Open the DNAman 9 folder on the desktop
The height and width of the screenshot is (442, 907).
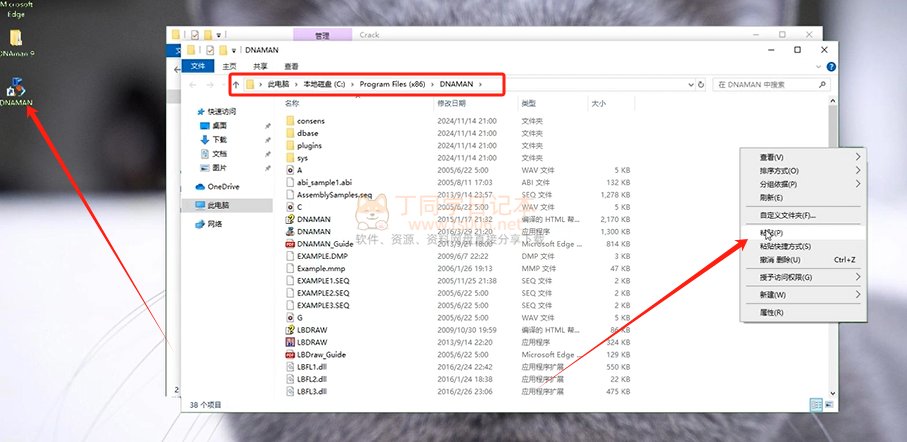pyautogui.click(x=16, y=43)
